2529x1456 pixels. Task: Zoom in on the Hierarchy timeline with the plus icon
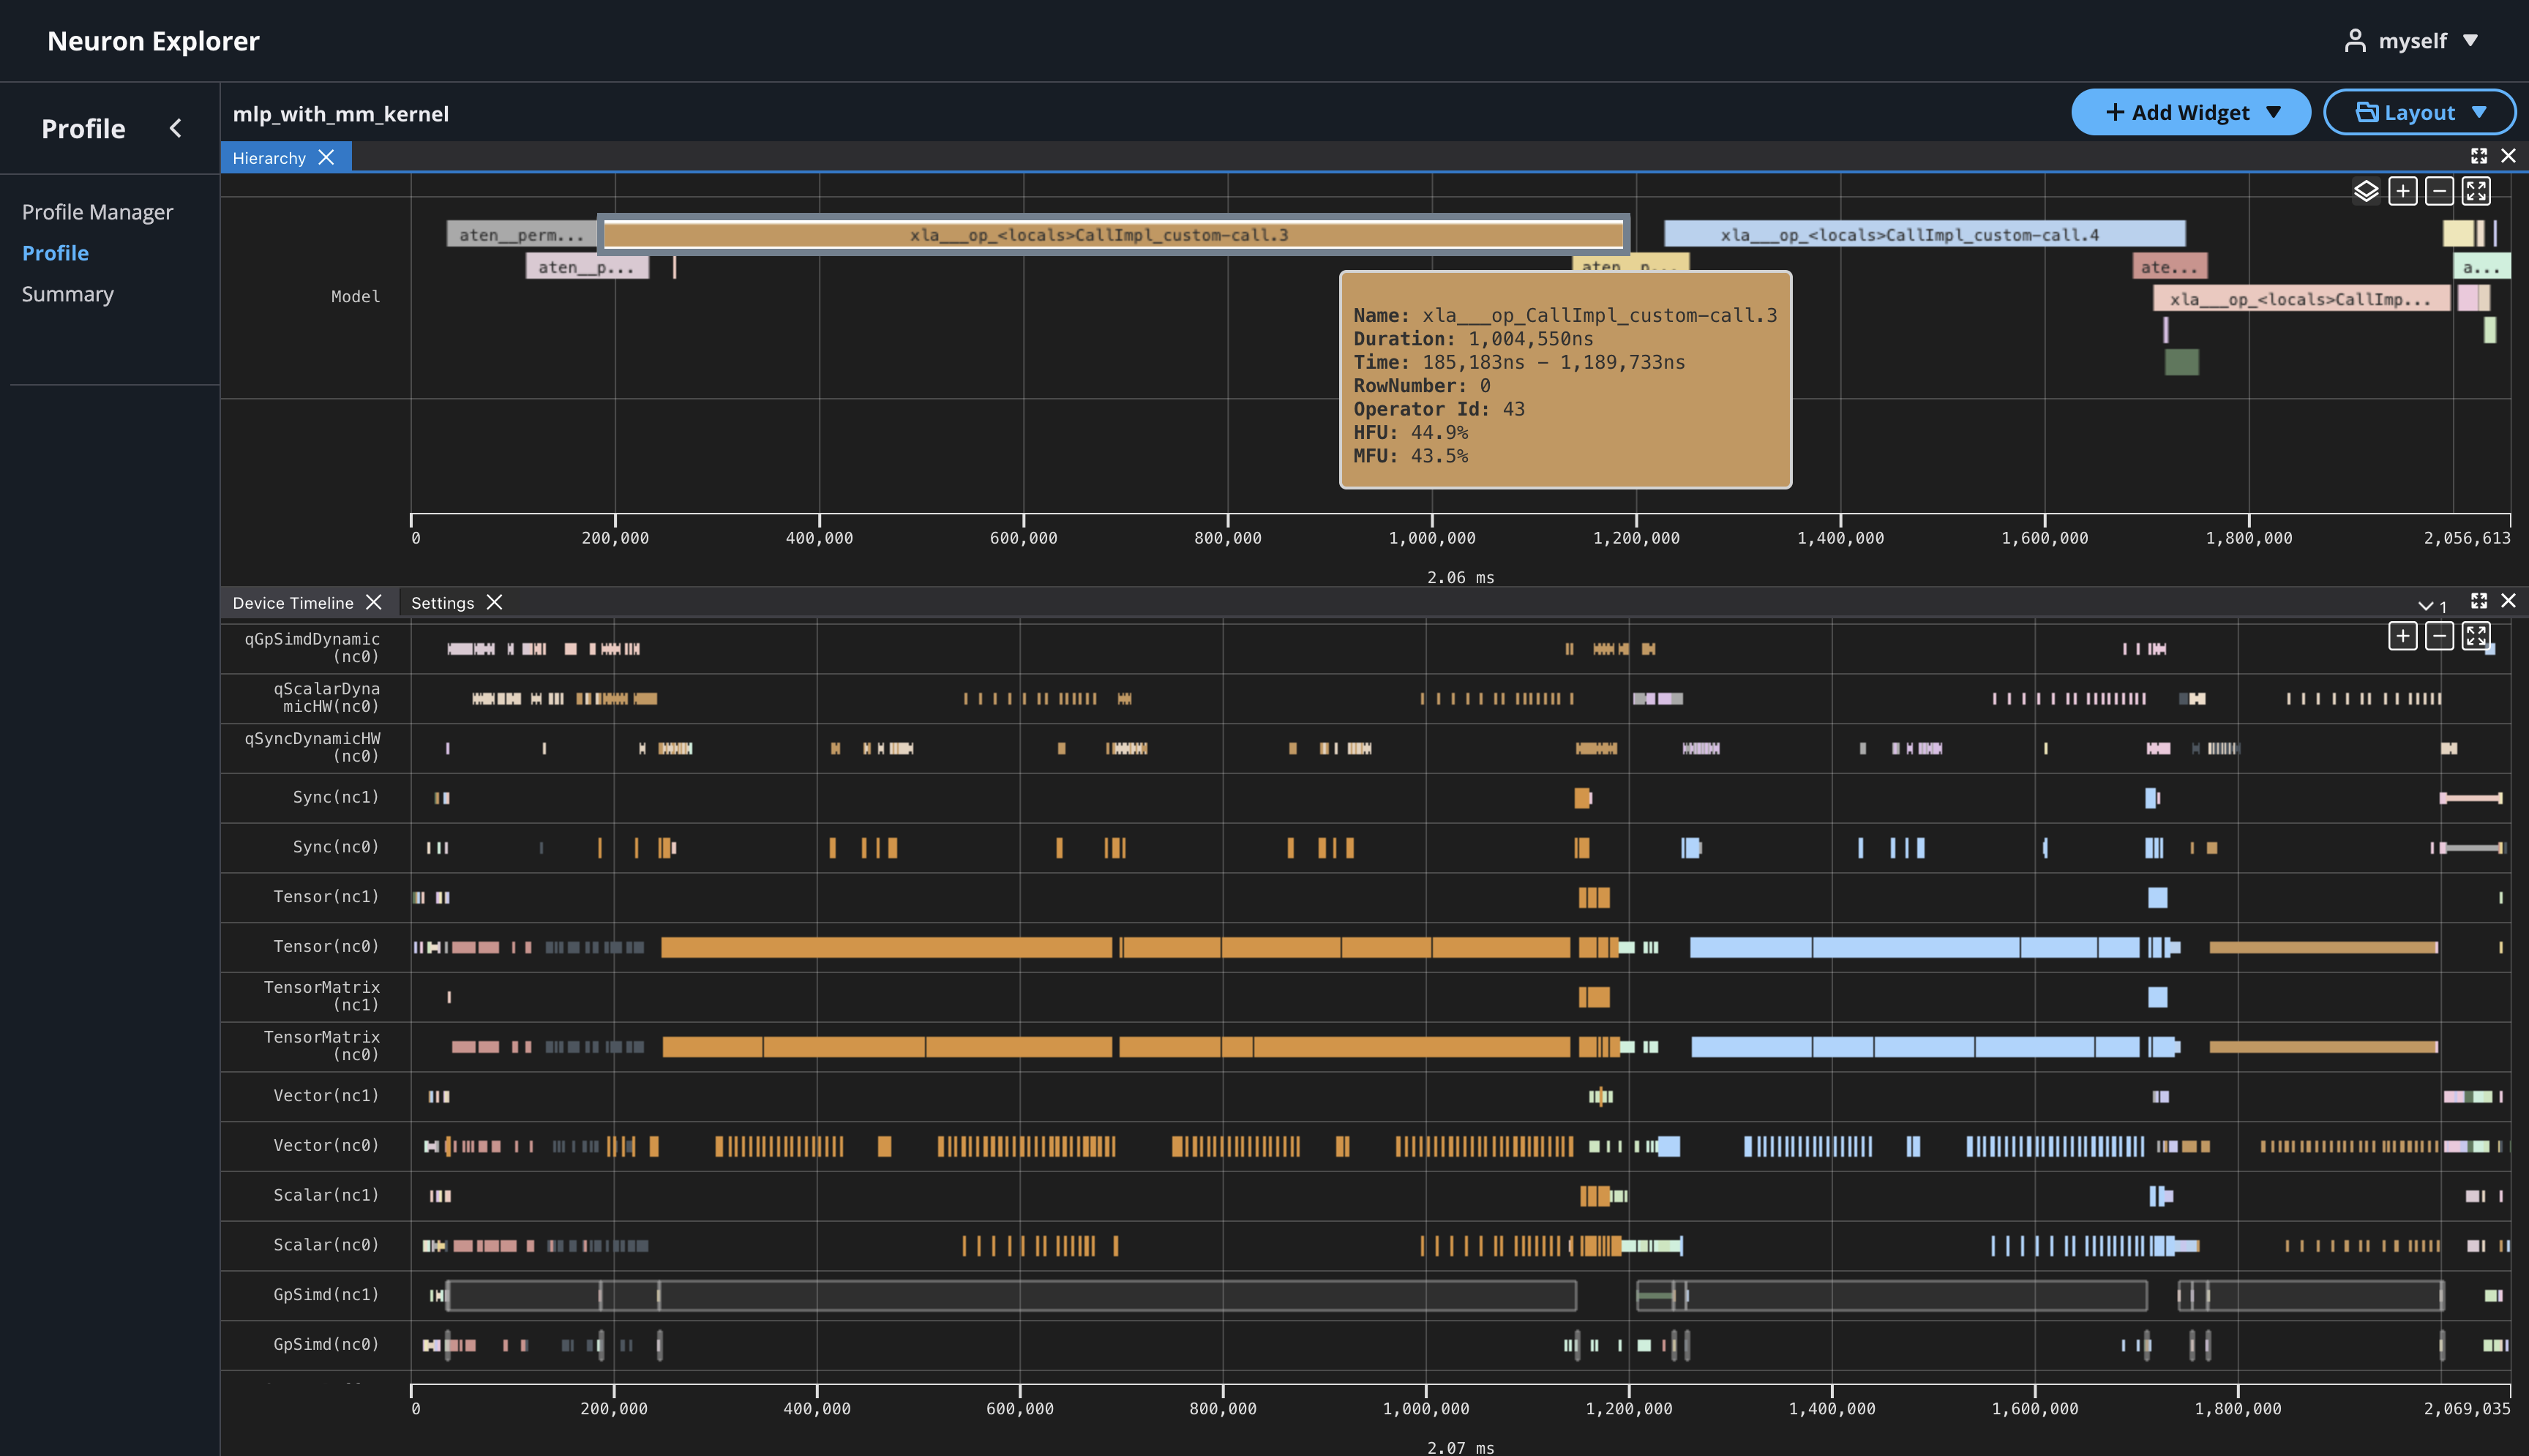point(2404,191)
